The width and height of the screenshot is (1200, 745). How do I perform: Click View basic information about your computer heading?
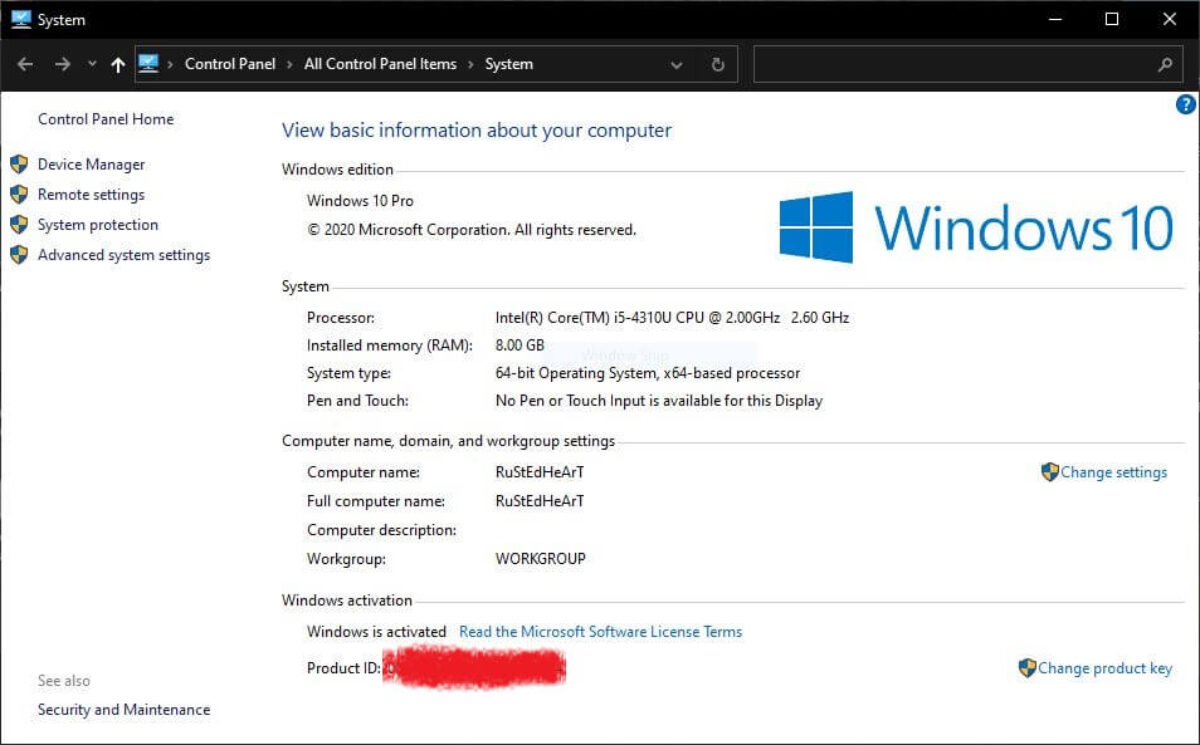[x=477, y=130]
